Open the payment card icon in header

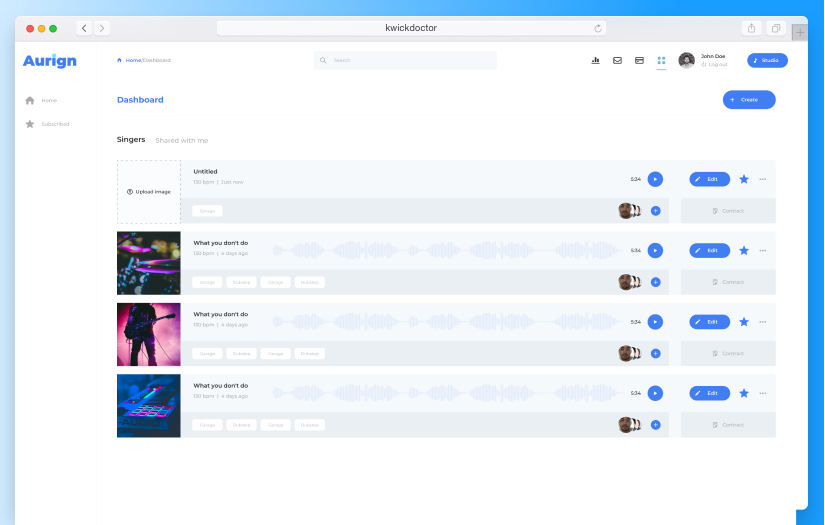pyautogui.click(x=639, y=60)
